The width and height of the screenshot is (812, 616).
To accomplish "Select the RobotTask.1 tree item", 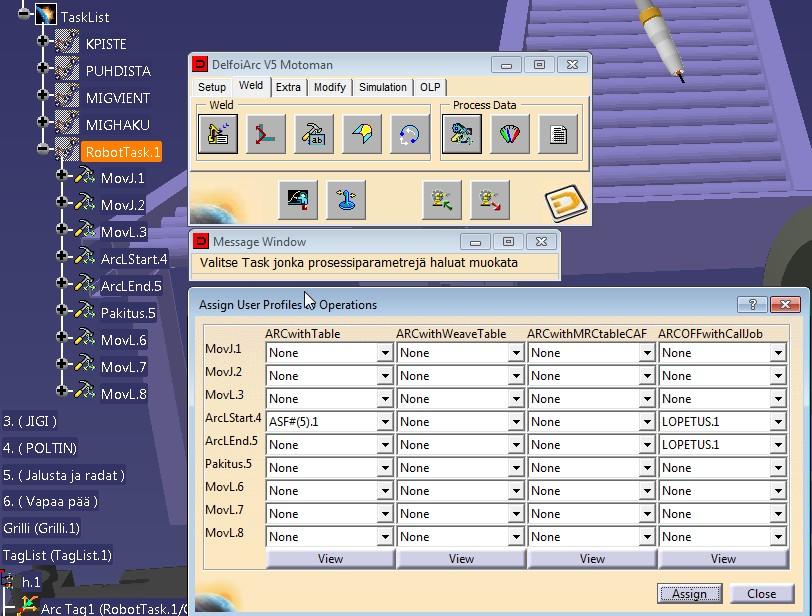I will pos(122,152).
